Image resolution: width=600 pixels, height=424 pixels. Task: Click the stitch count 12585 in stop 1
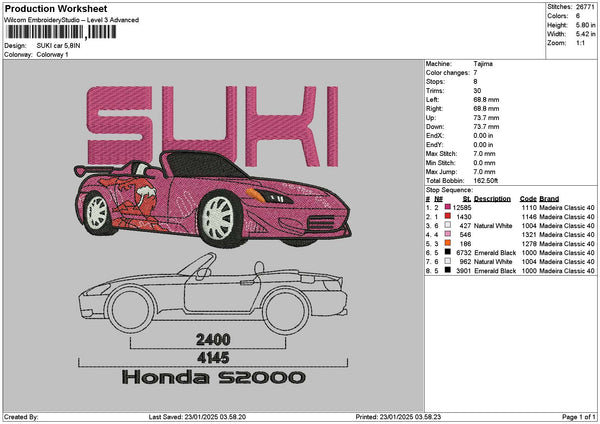point(462,208)
